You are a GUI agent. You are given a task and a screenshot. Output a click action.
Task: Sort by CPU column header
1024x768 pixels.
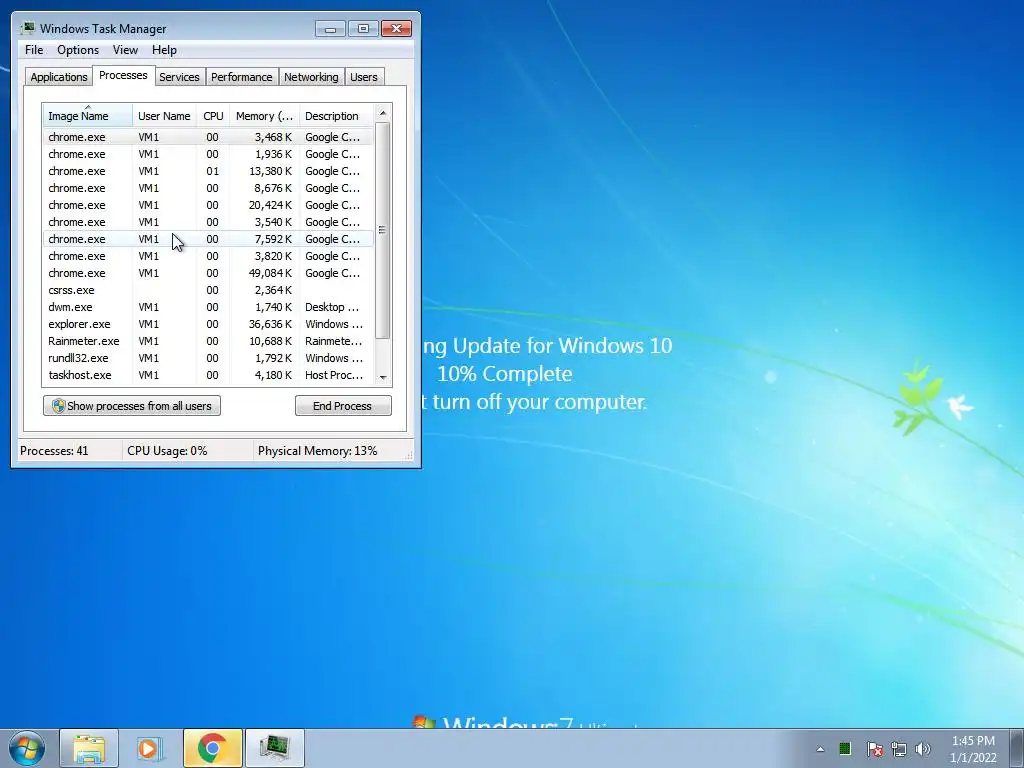[213, 116]
